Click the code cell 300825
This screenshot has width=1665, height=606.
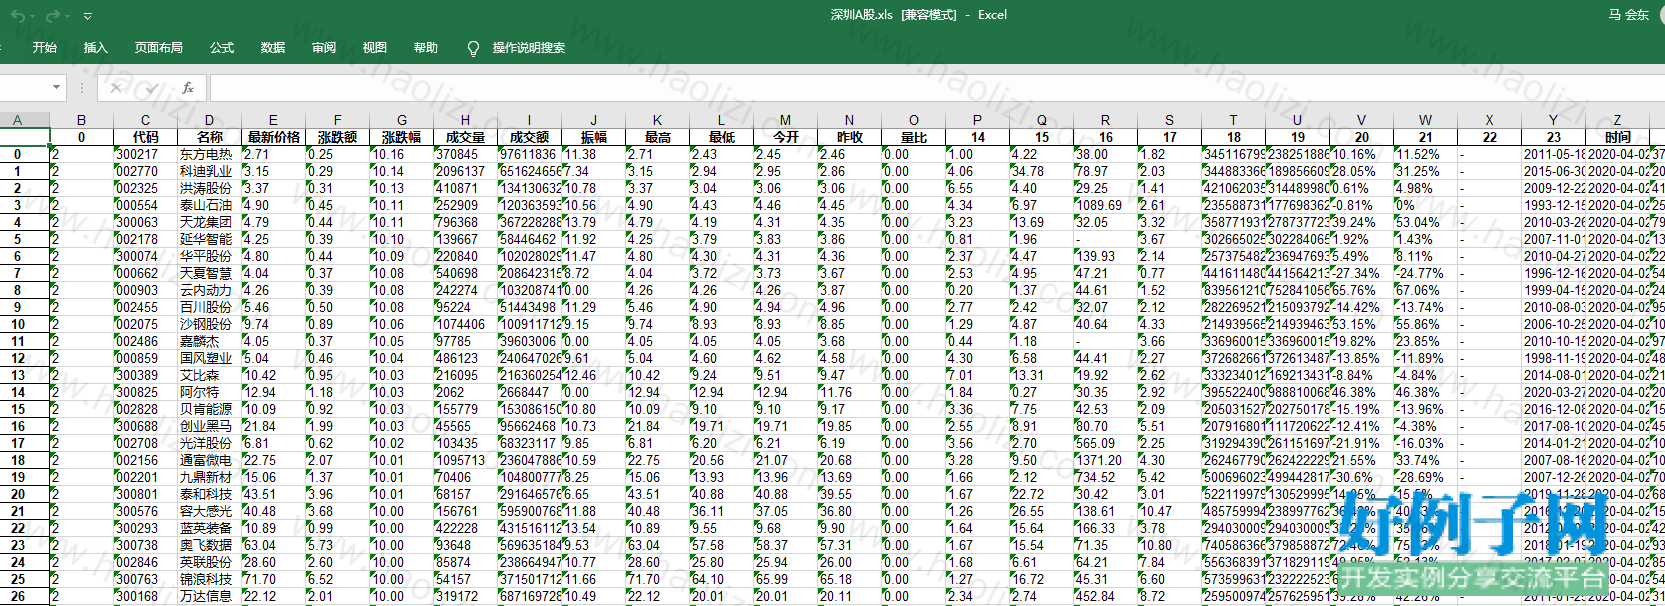145,392
